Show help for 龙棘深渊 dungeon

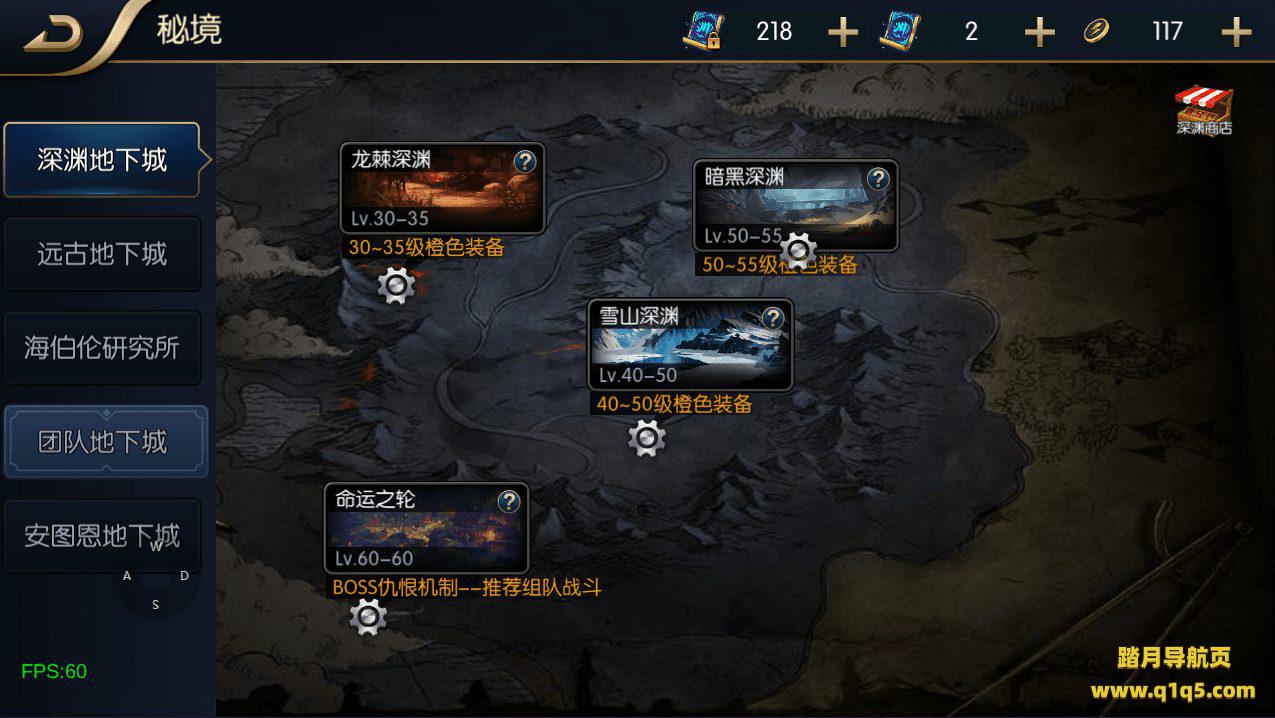526,162
